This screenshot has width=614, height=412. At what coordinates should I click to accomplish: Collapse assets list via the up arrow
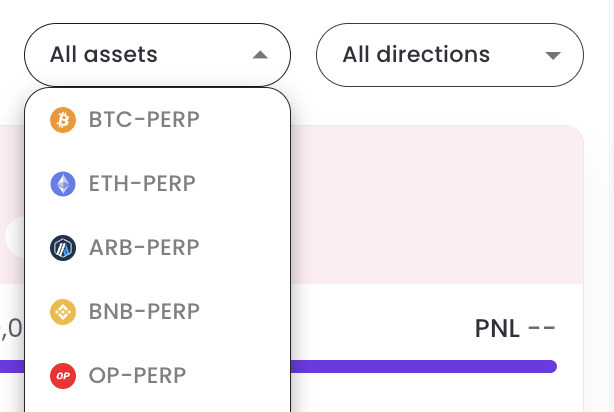coord(260,55)
